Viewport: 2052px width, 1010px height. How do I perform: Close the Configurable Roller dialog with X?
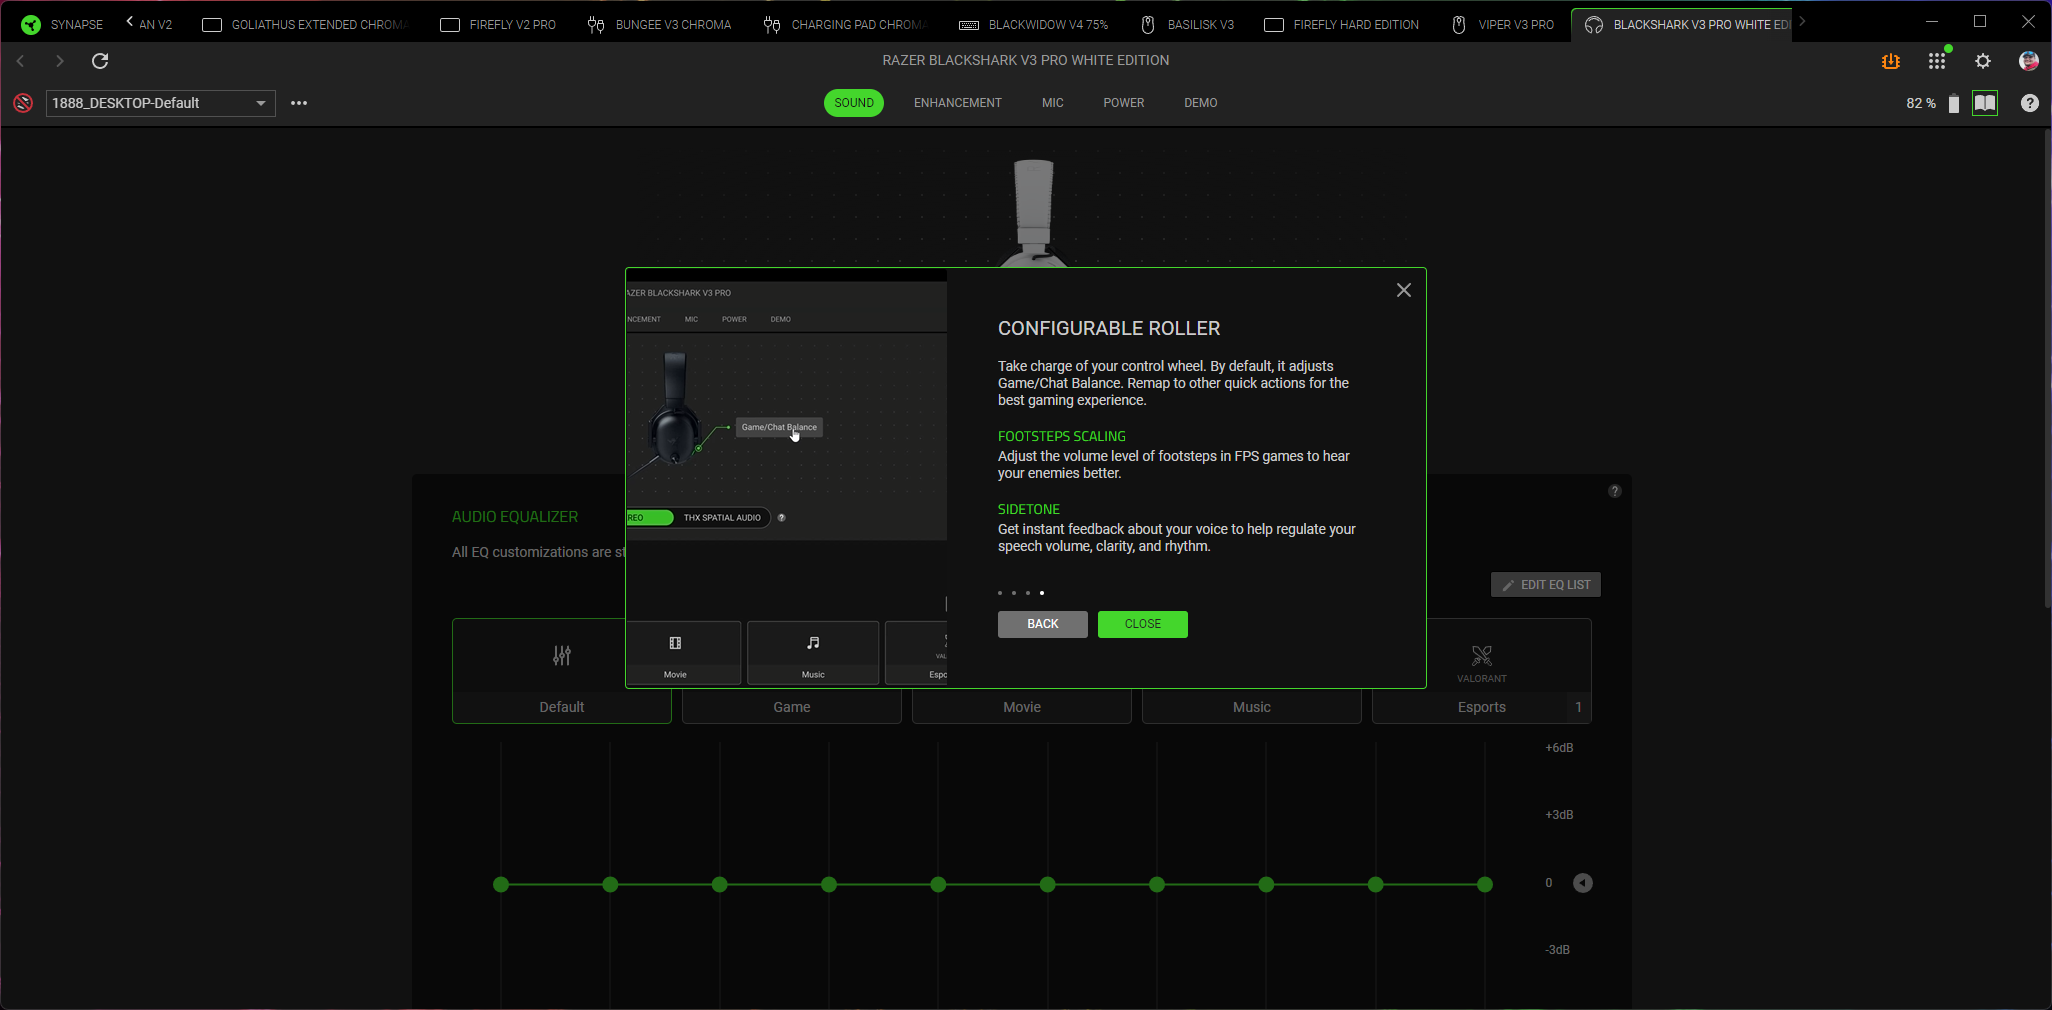click(x=1404, y=290)
